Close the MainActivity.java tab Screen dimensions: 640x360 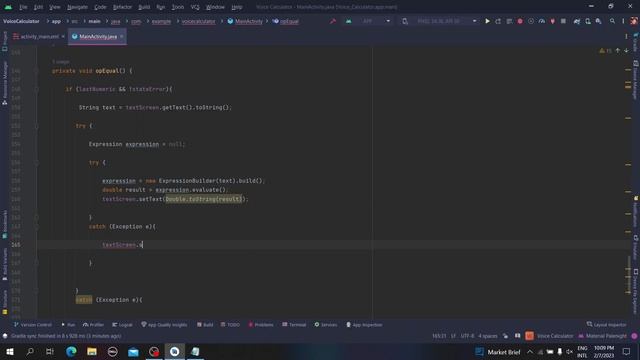click(122, 37)
